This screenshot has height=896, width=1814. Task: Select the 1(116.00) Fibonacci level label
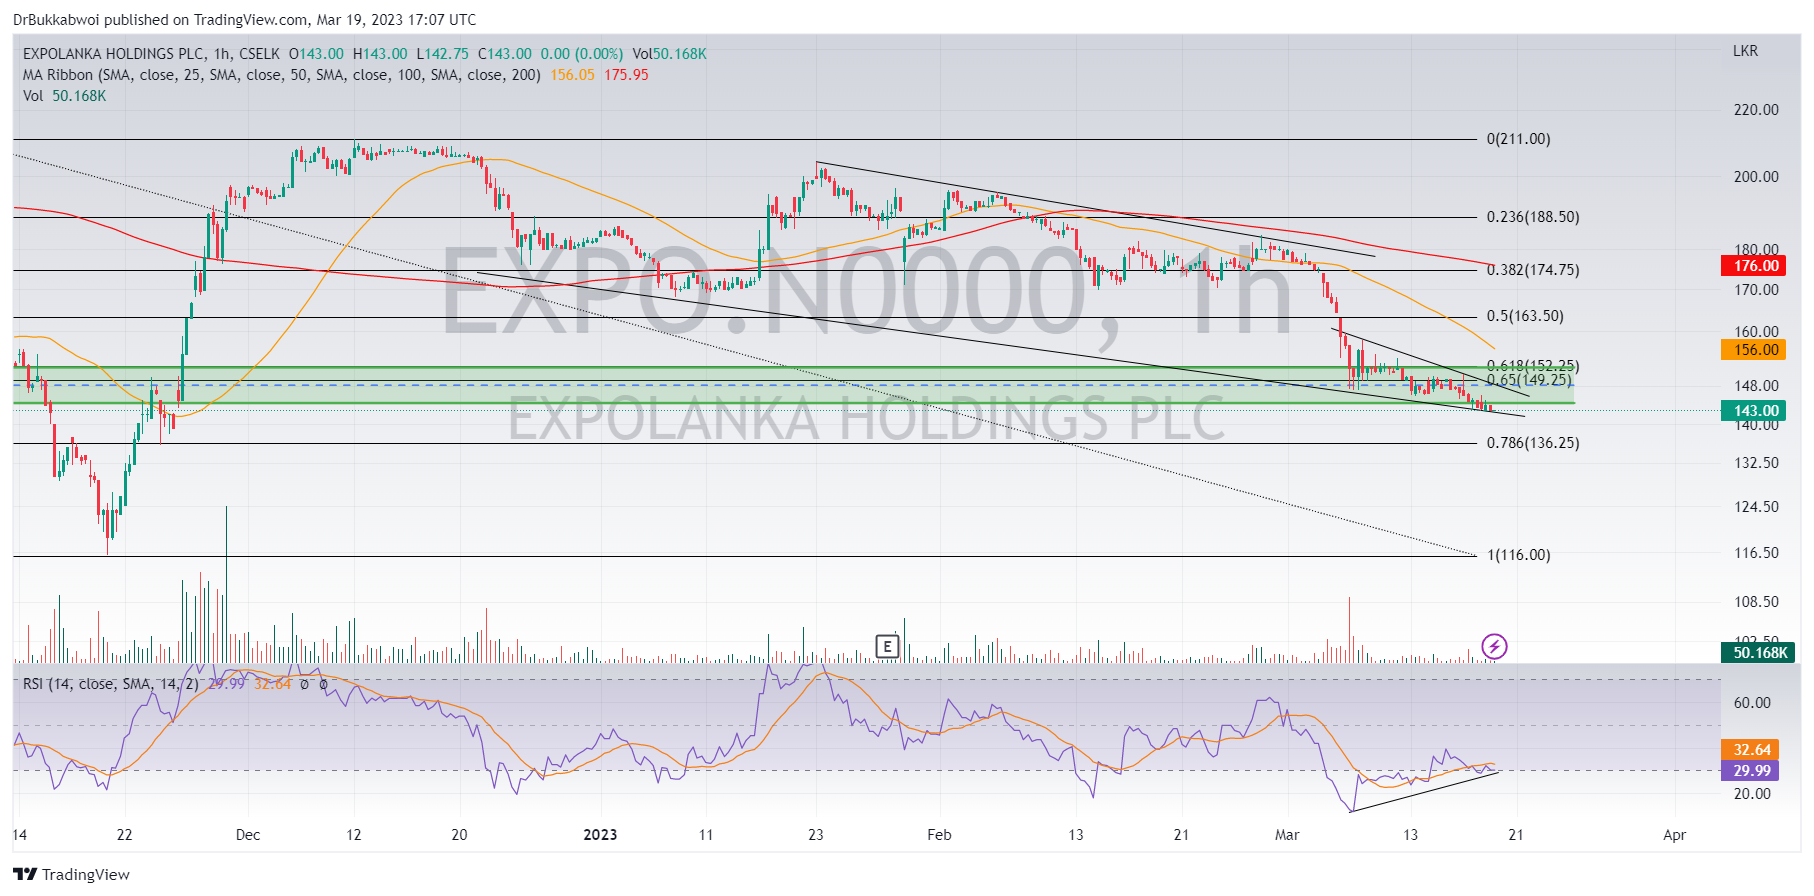[x=1518, y=555]
